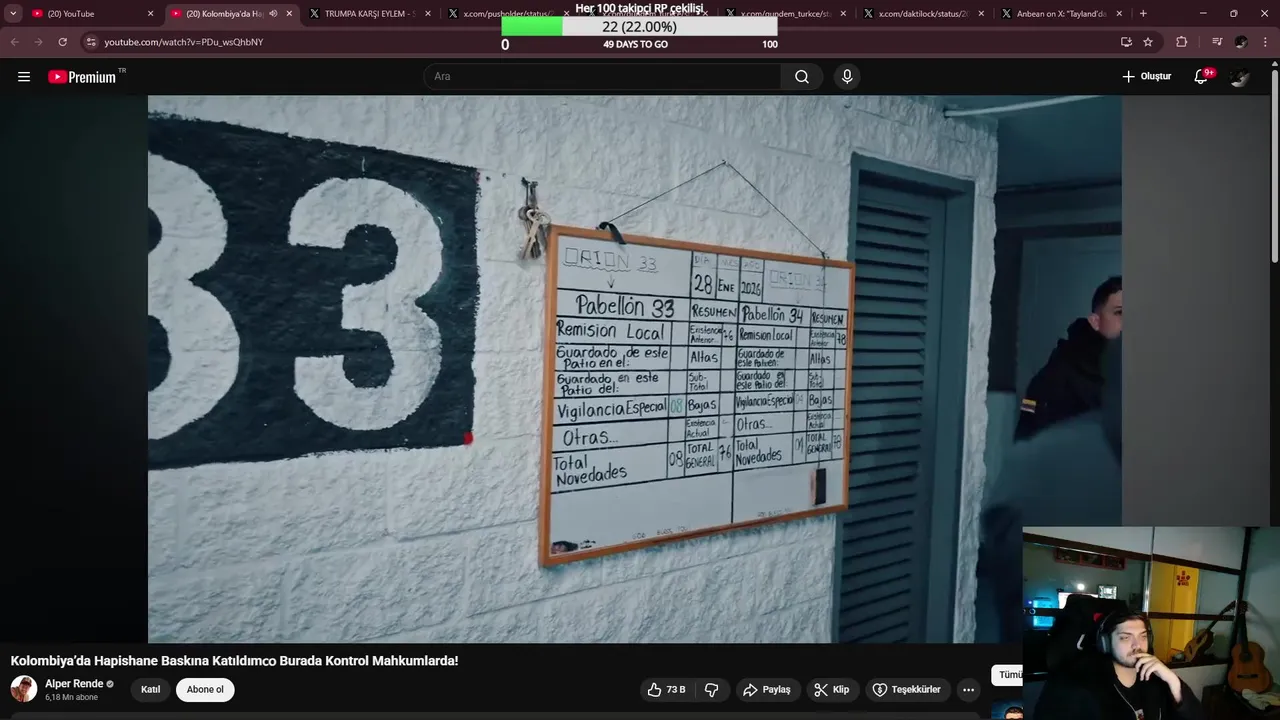
Task: Click the green follower goal progress bar
Action: tap(639, 27)
